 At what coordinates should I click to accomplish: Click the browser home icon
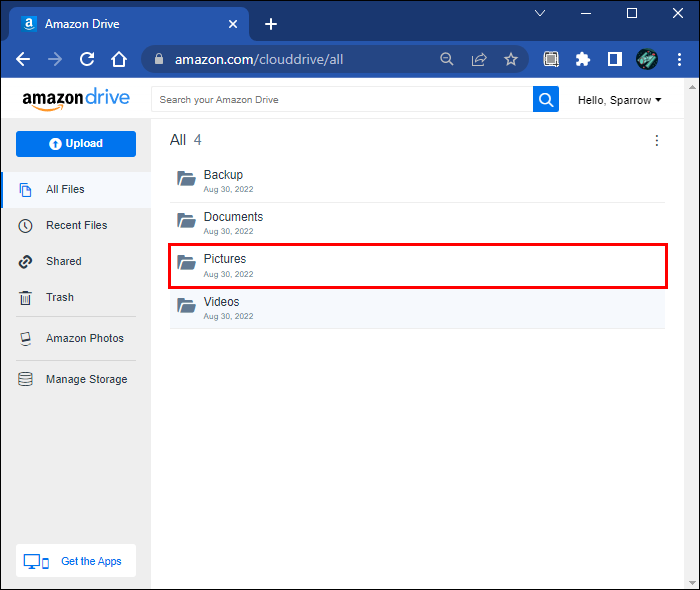pyautogui.click(x=119, y=59)
